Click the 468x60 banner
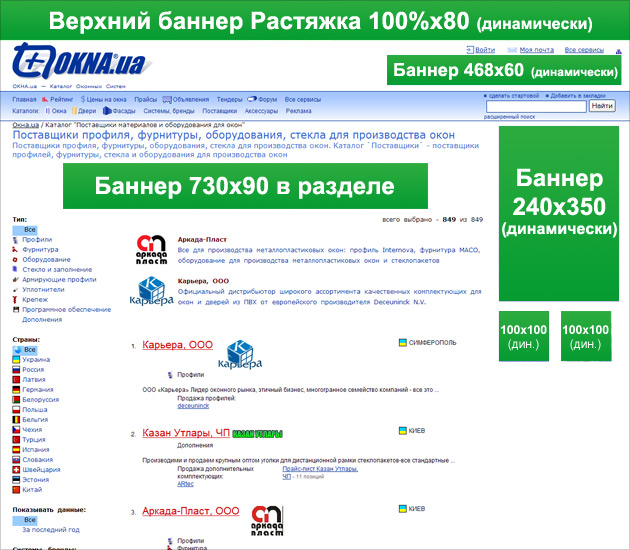630x550 pixels. pos(504,70)
